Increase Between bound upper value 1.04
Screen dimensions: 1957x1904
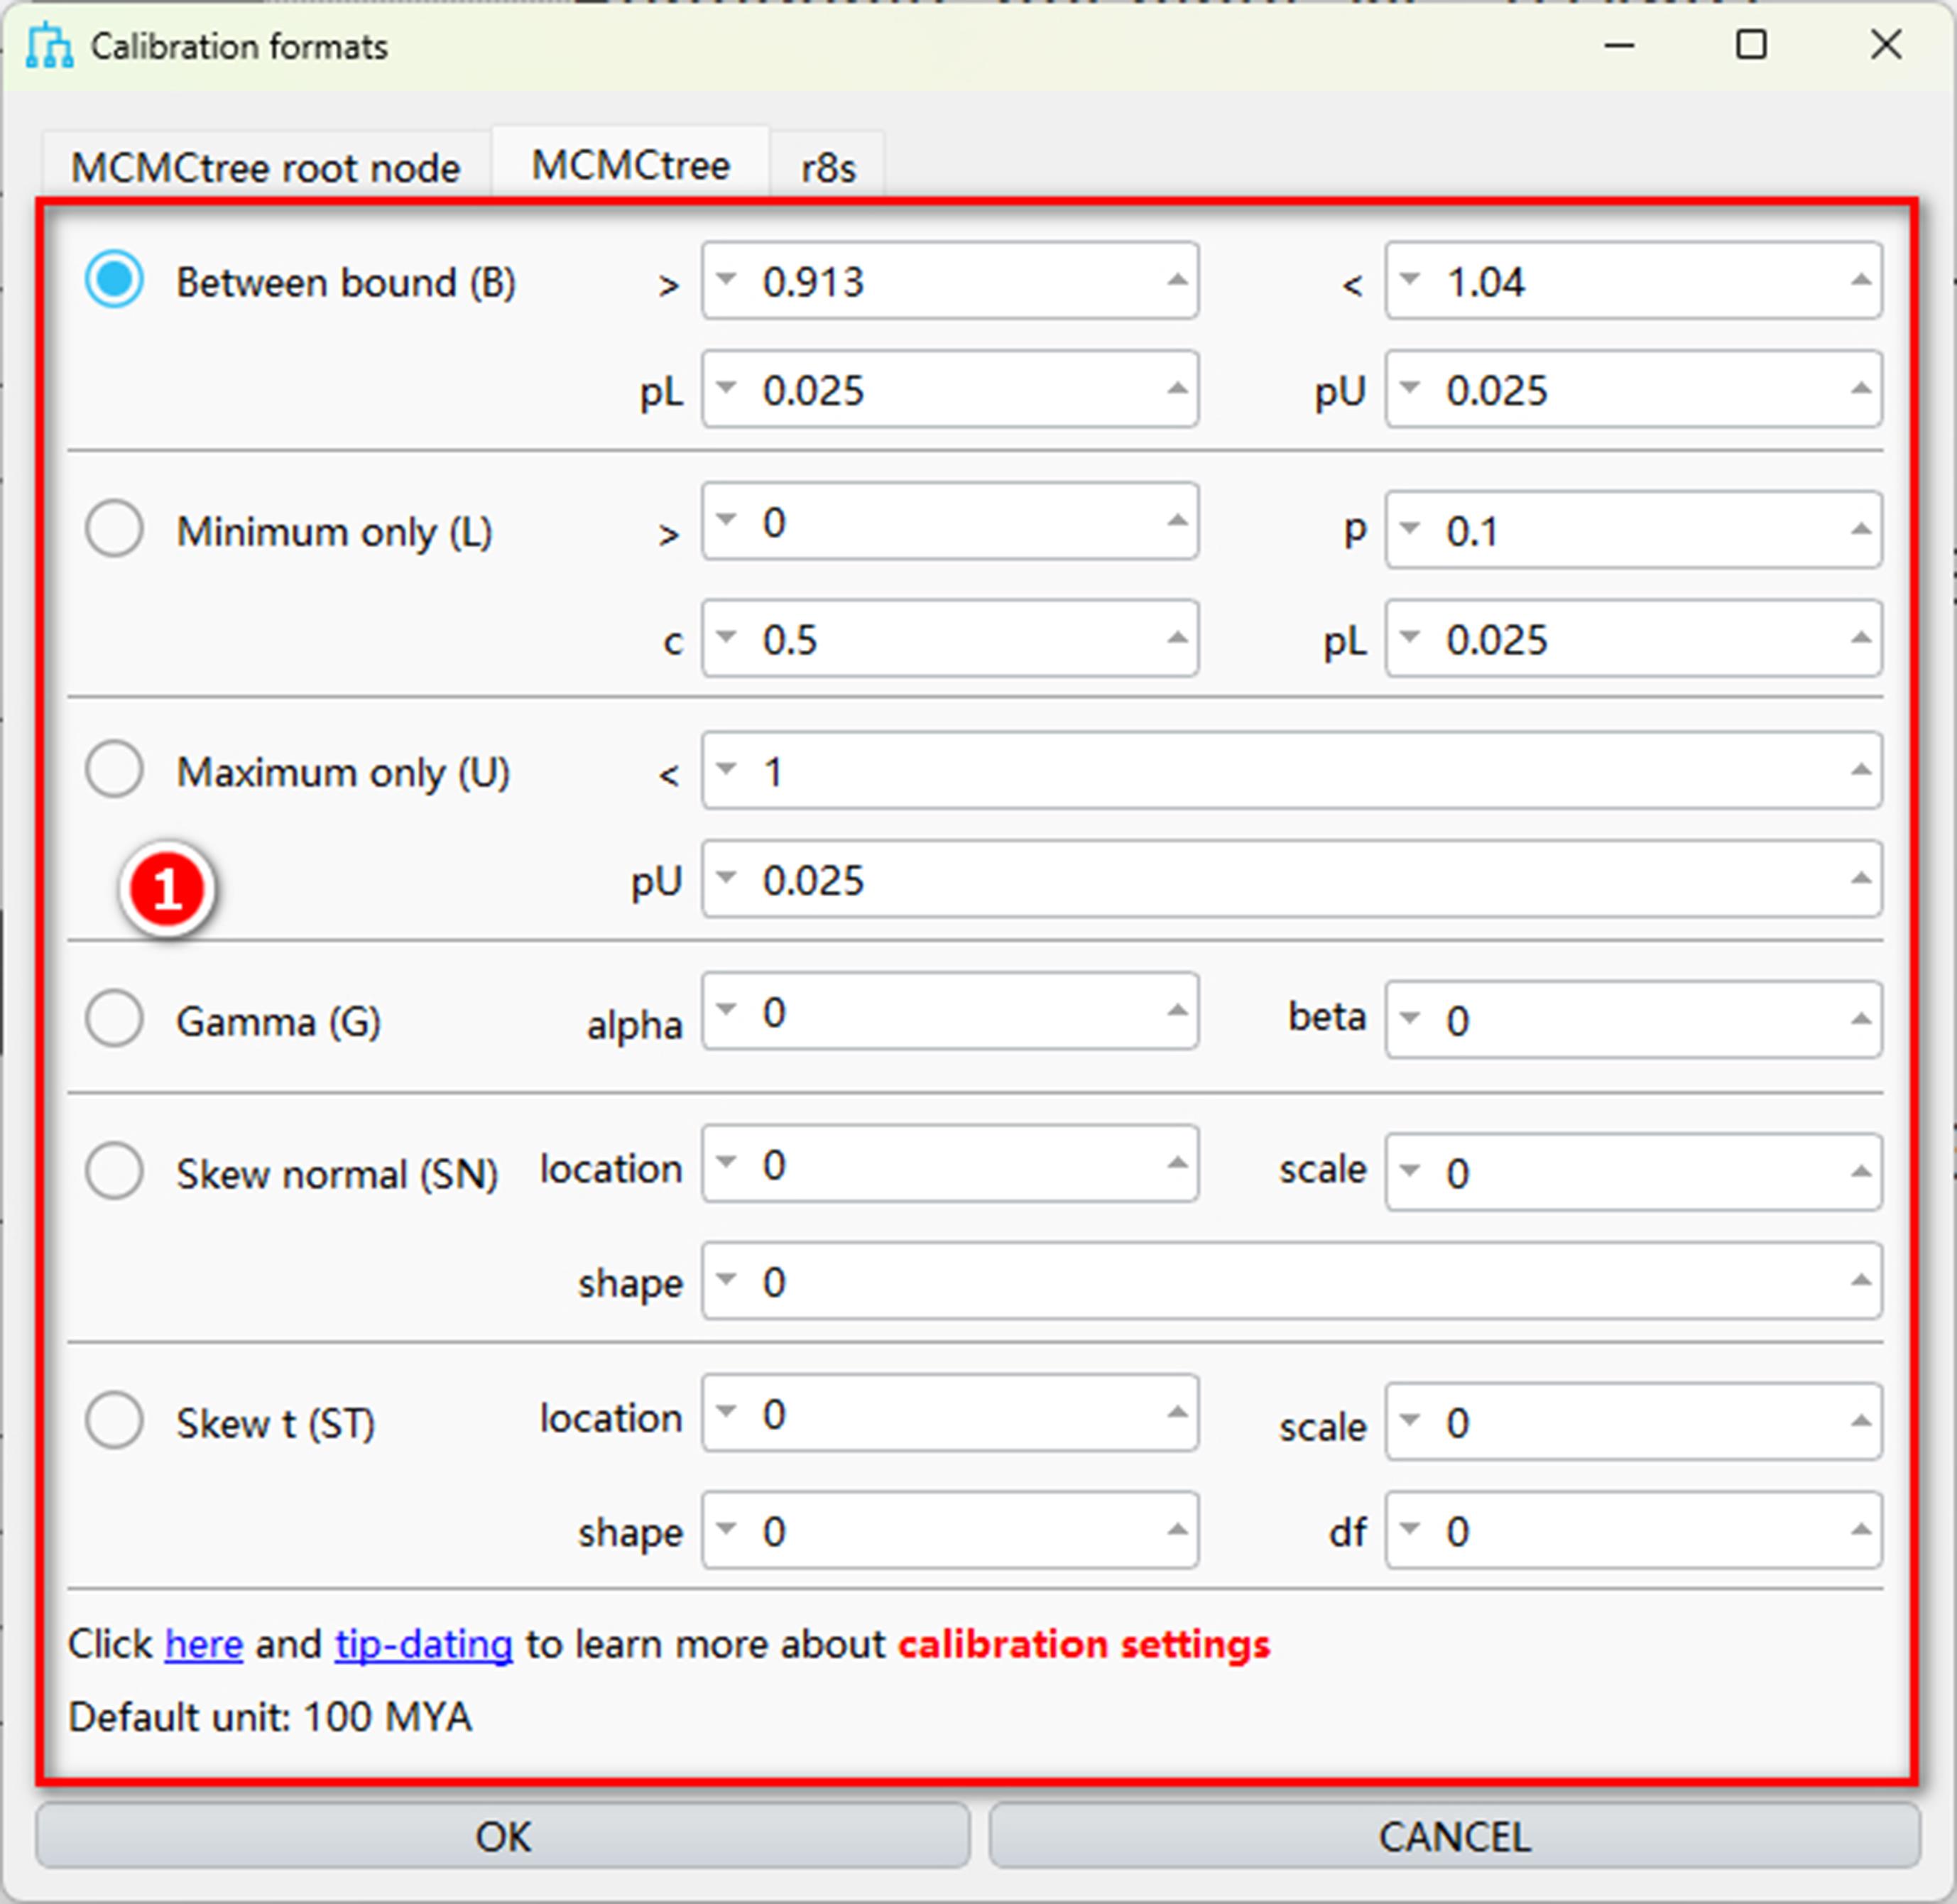pyautogui.click(x=1860, y=280)
